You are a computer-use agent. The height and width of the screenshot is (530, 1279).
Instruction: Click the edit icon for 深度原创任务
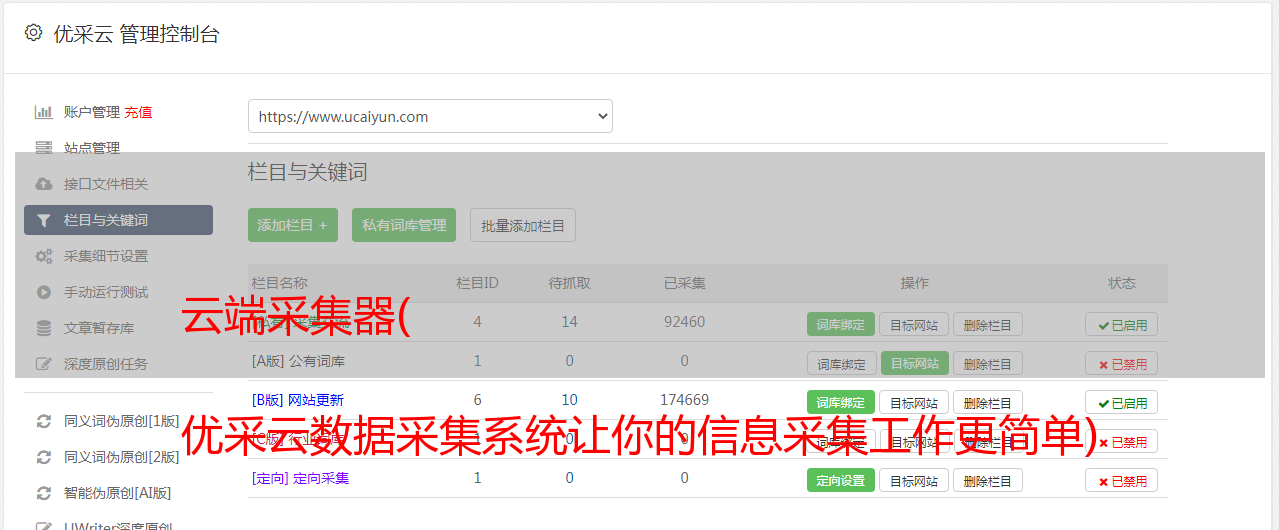(44, 364)
